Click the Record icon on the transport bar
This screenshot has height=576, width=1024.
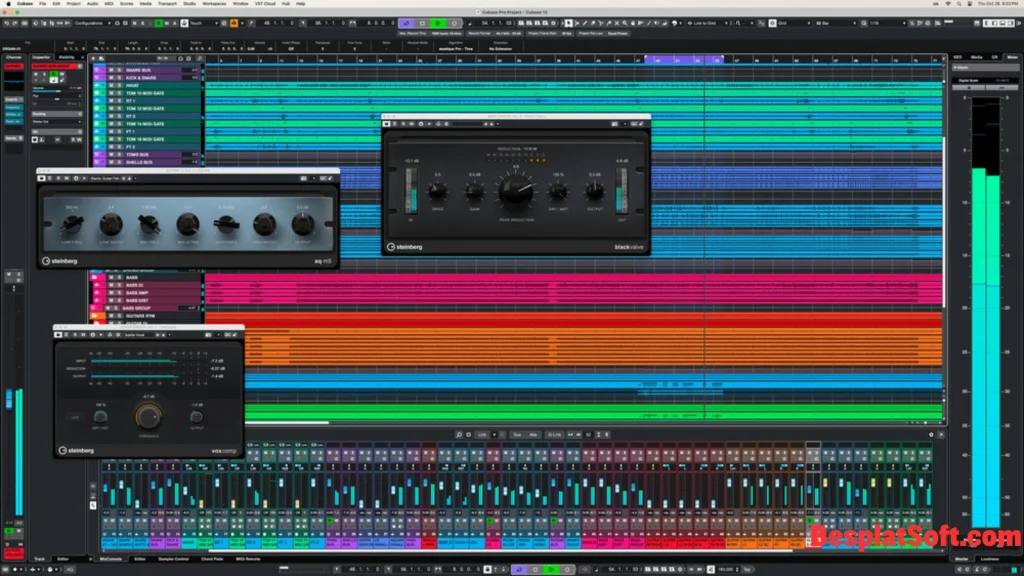point(454,22)
